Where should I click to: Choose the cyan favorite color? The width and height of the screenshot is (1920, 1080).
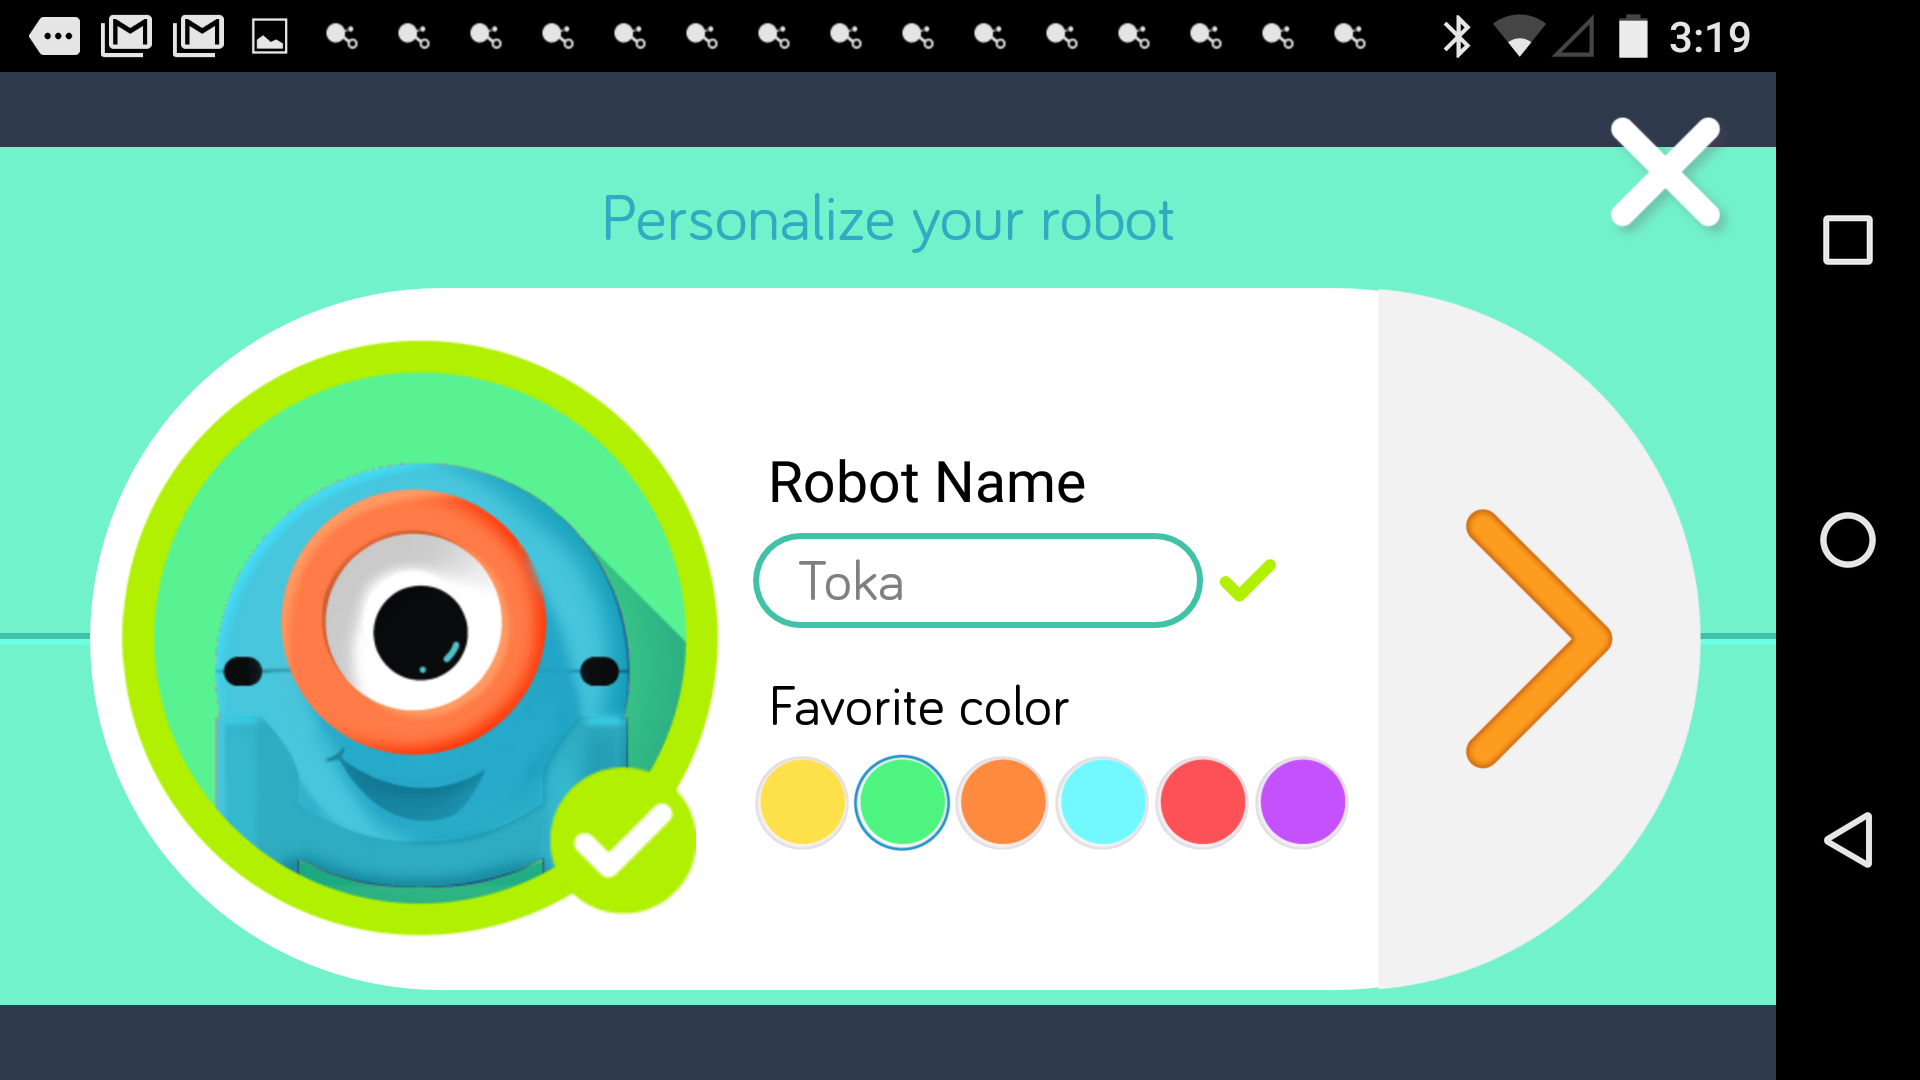[1102, 802]
